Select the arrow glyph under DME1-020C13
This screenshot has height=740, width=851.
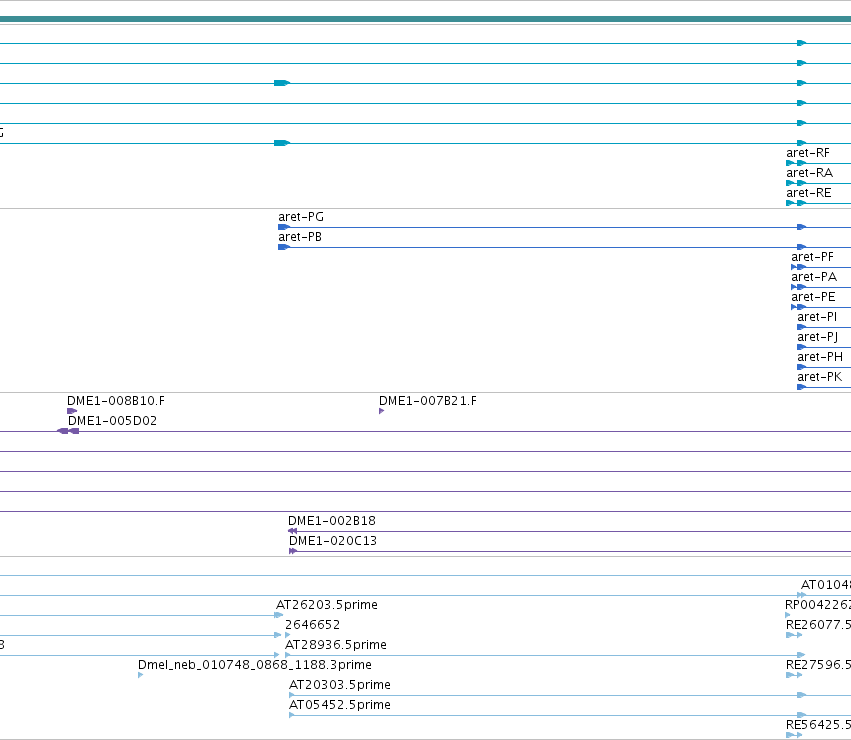[x=293, y=551]
